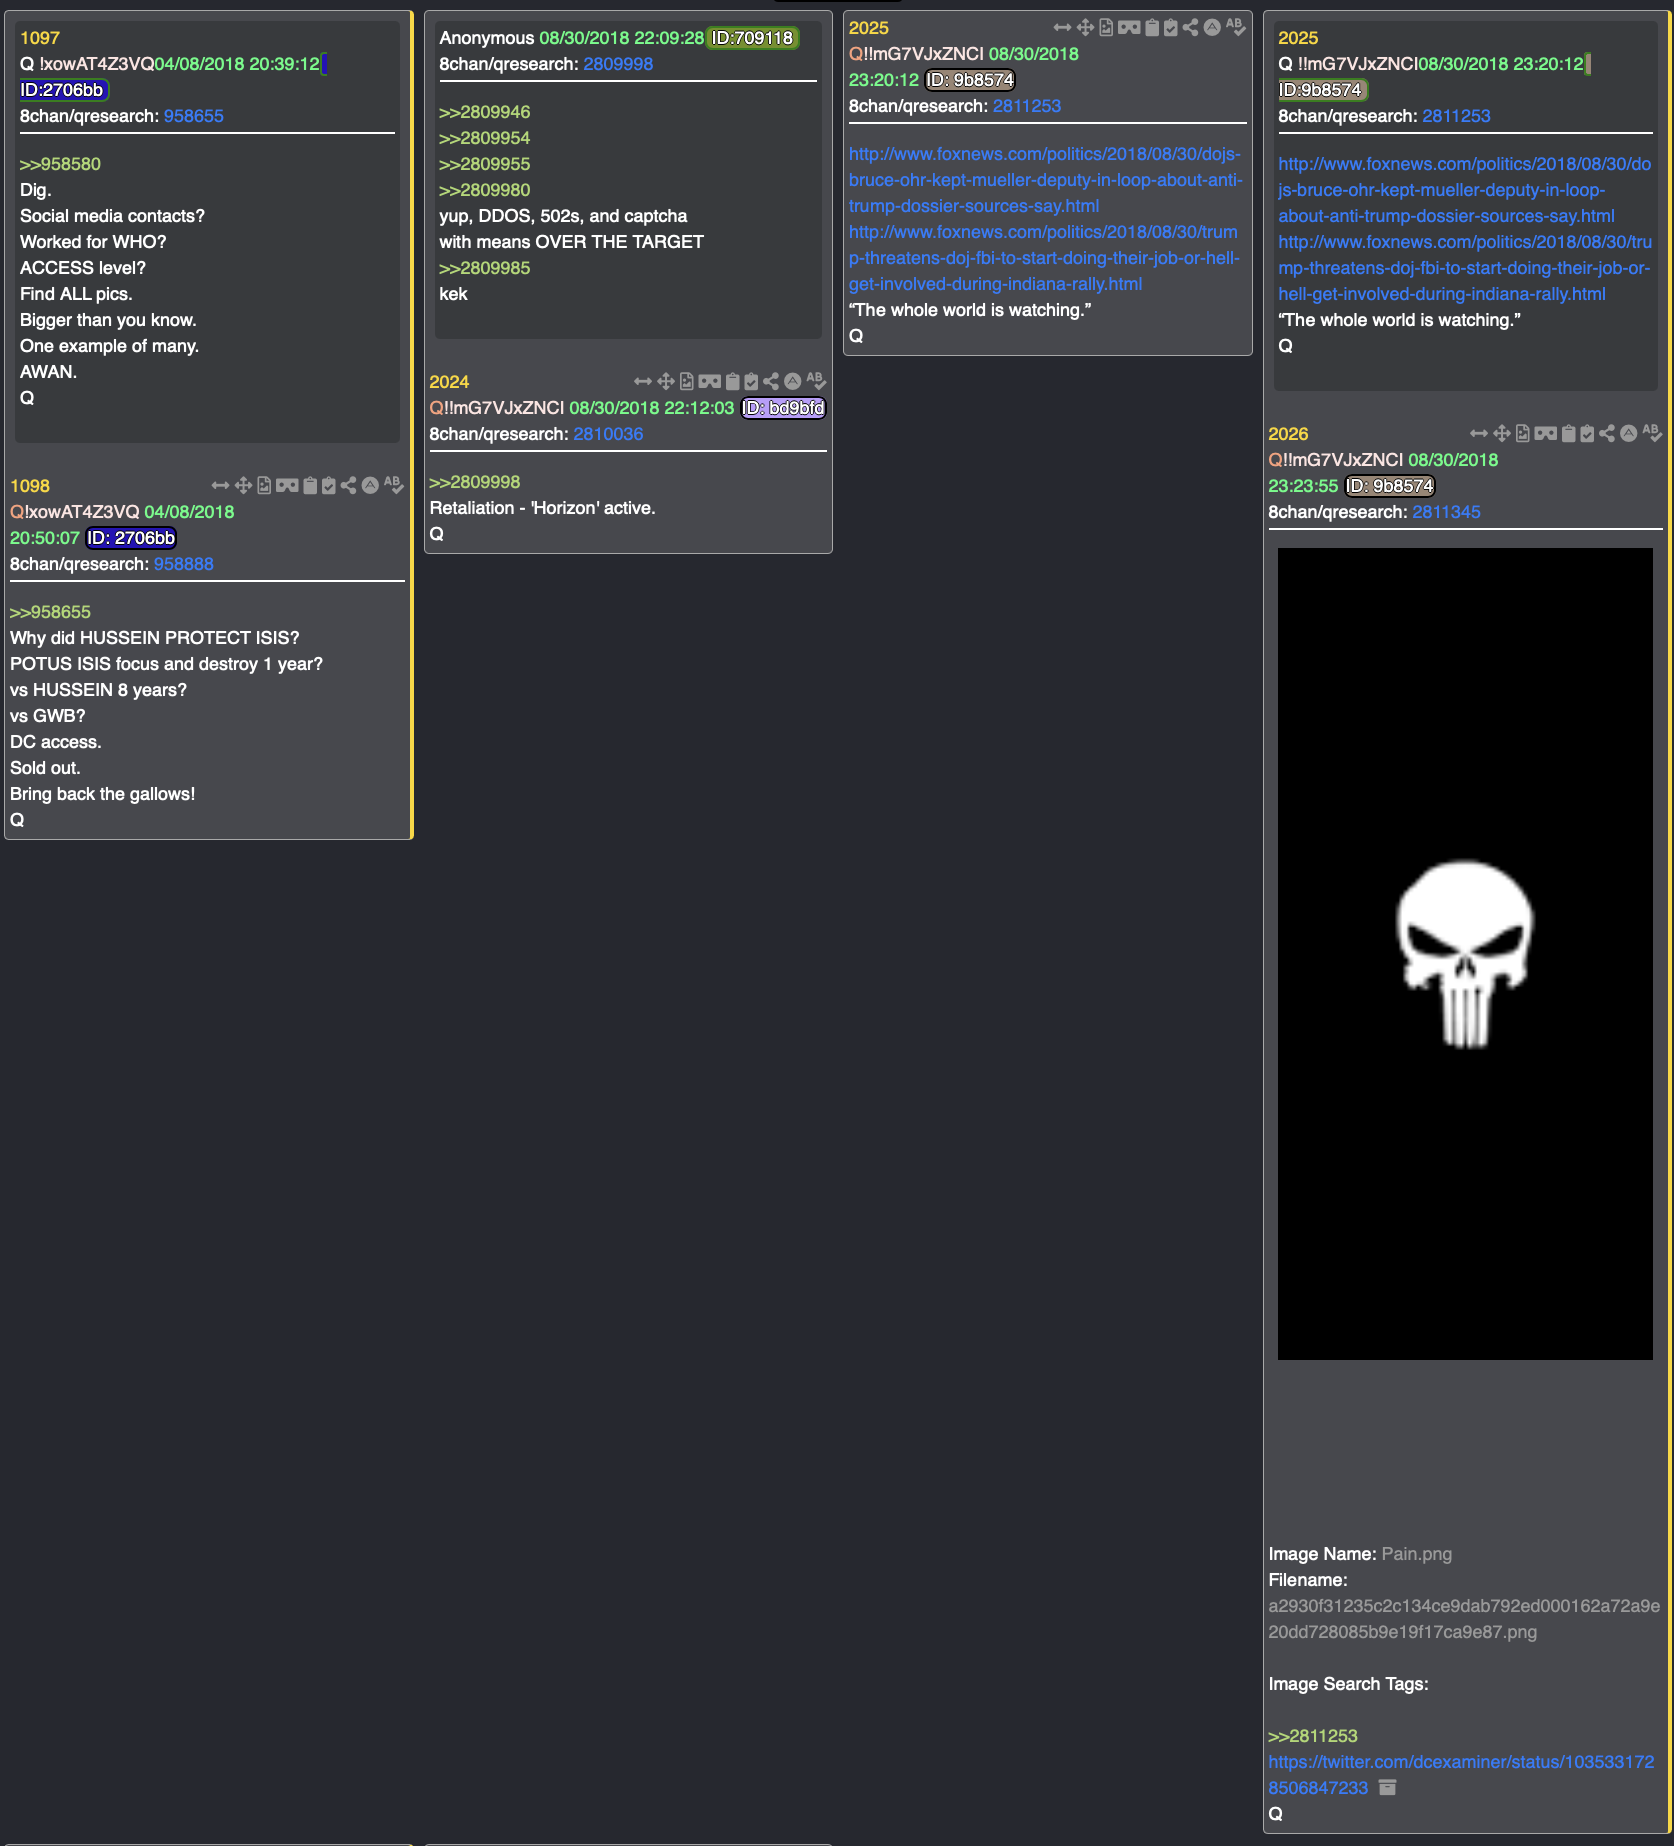Click the clipboard copy icon on post 2024
Screen dimensions: 1674x1846
click(732, 381)
